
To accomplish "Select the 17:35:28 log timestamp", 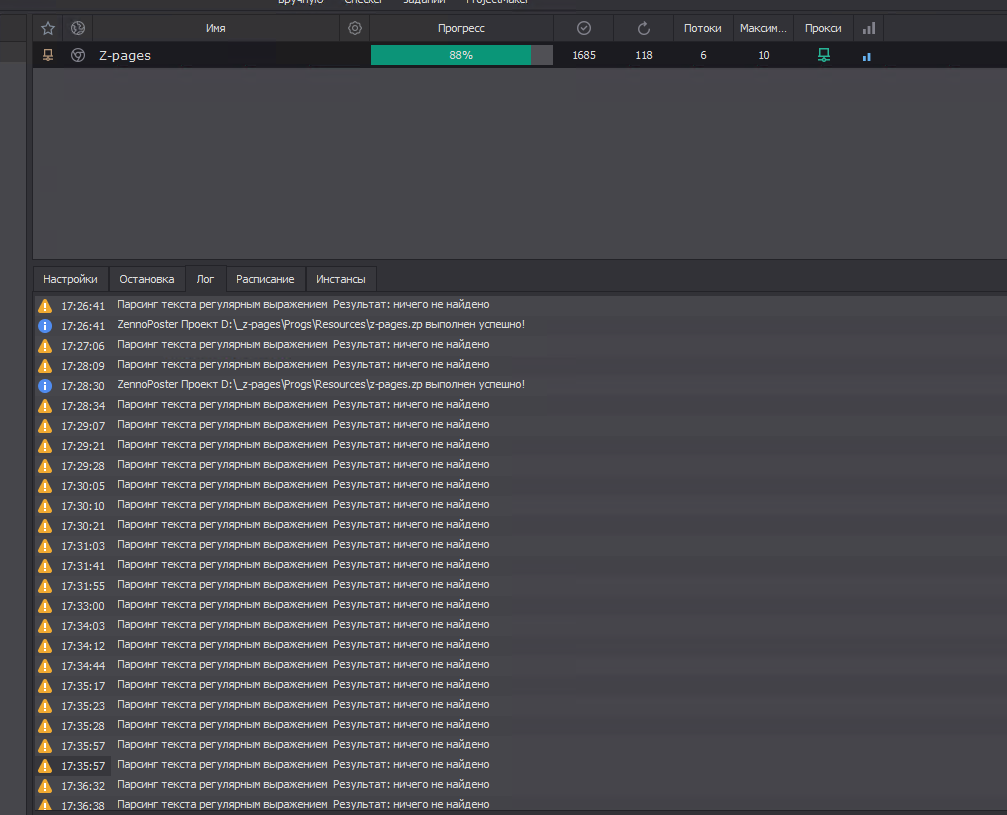I will click(x=83, y=726).
